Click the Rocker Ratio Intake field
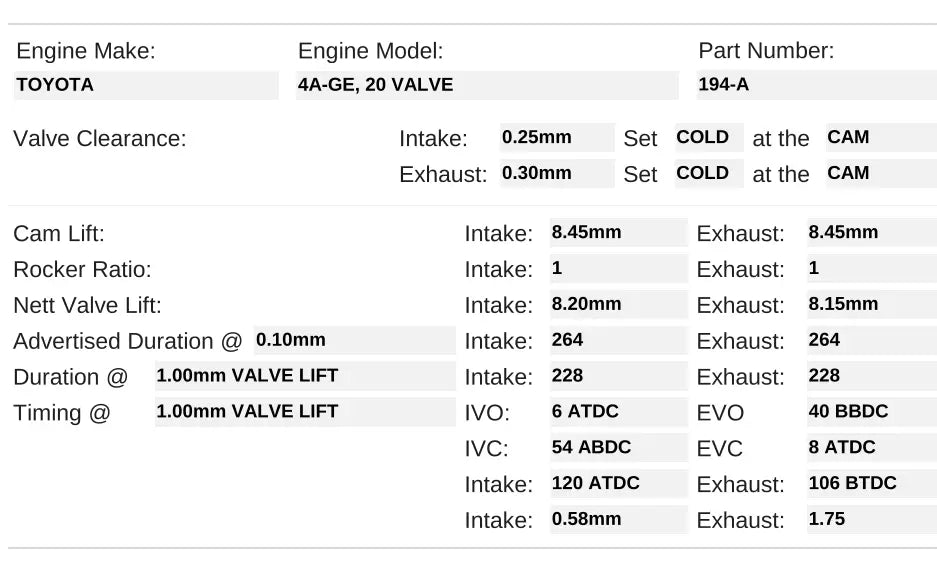 pos(618,269)
